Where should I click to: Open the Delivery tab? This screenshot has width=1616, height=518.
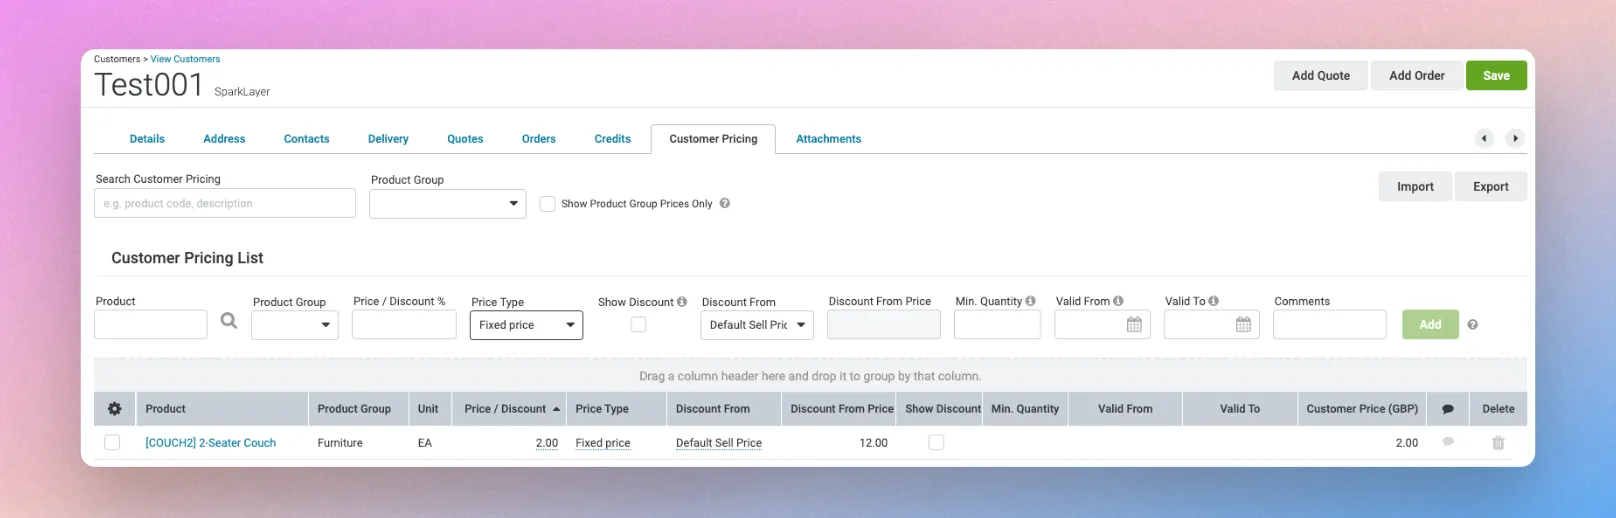[x=388, y=139]
